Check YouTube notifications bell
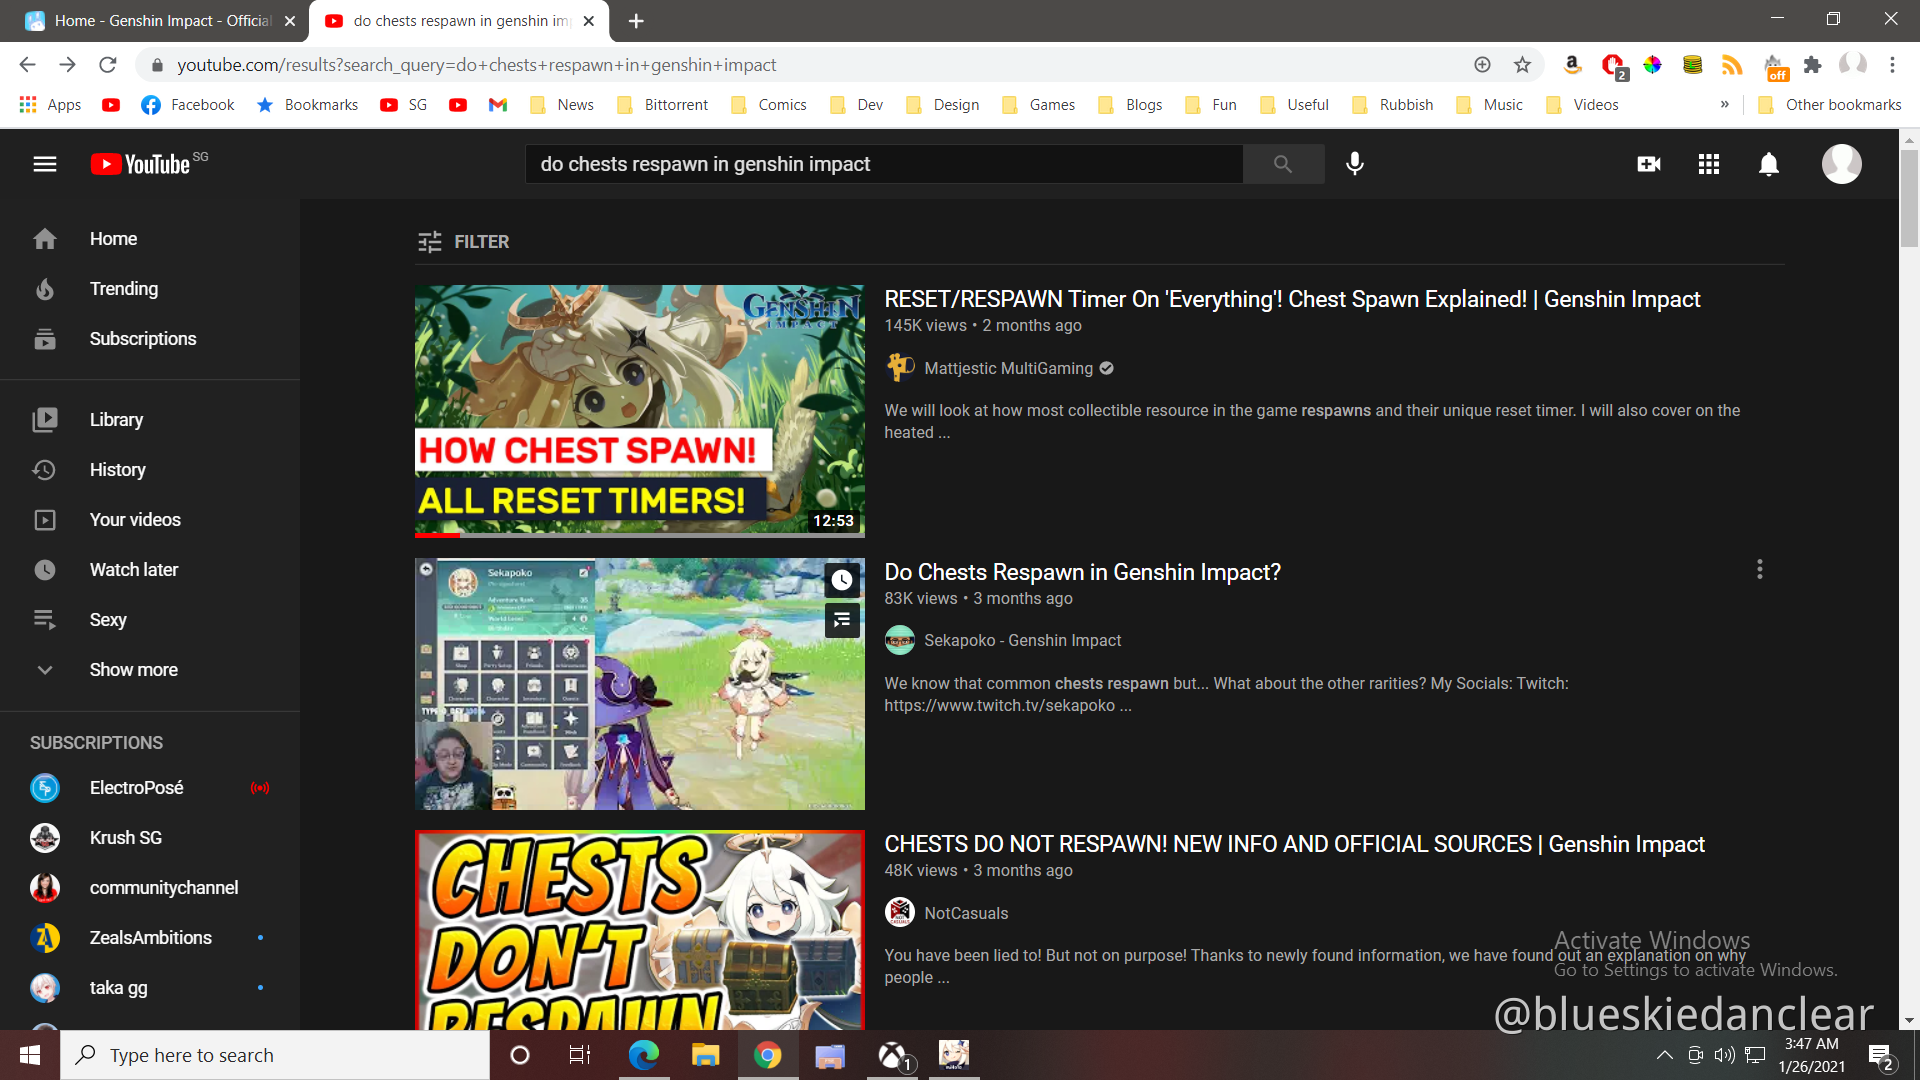The height and width of the screenshot is (1080, 1920). [1768, 164]
